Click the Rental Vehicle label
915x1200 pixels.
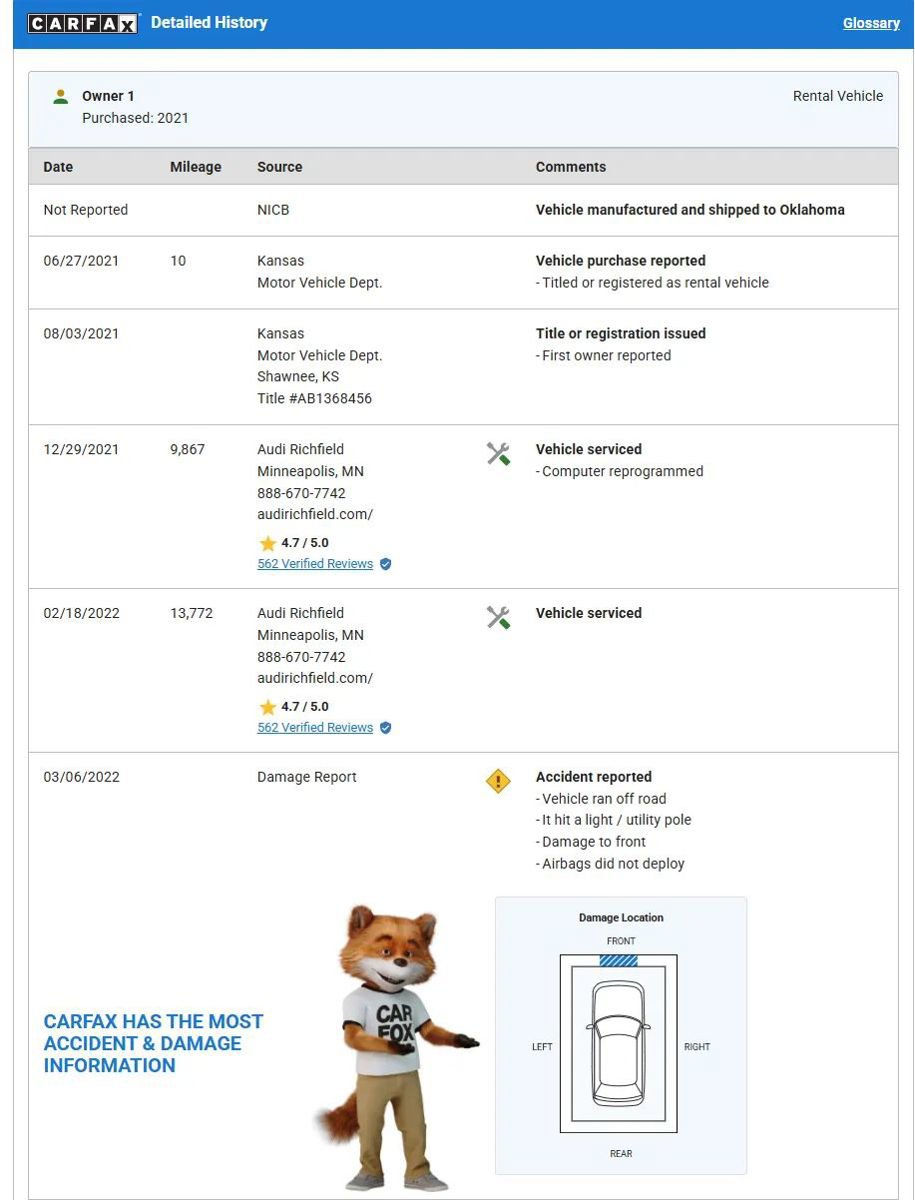click(x=838, y=96)
